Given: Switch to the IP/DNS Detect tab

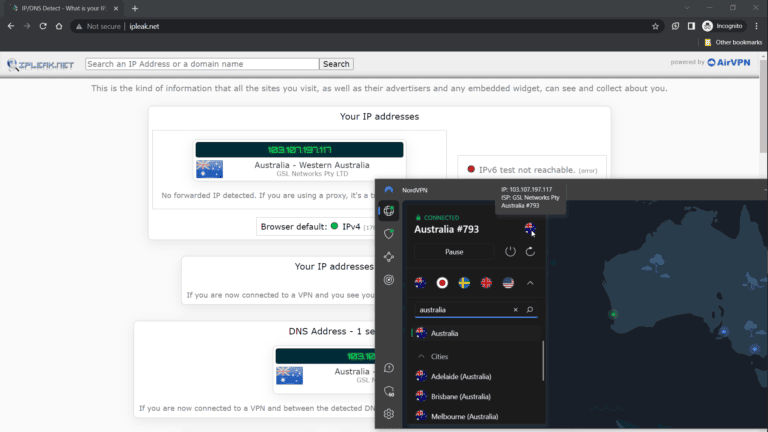Looking at the screenshot, I should pos(64,8).
